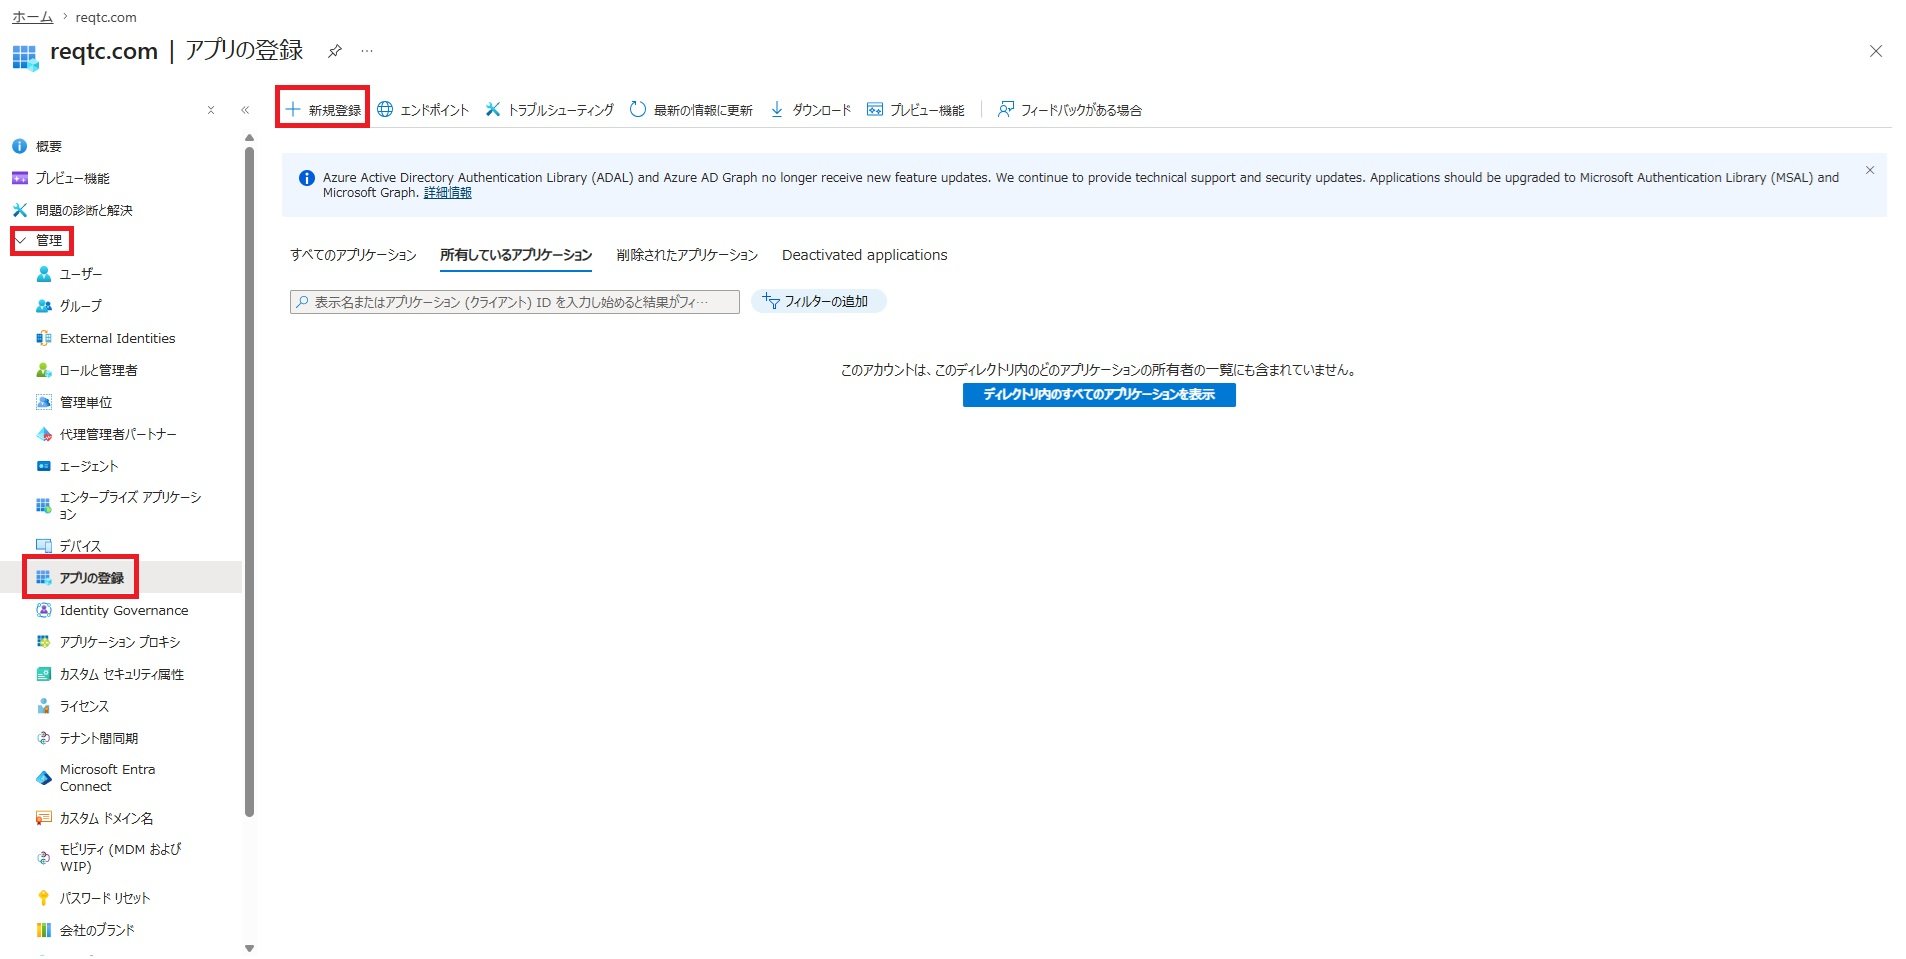Click the ダウンロード arrow icon

777,109
